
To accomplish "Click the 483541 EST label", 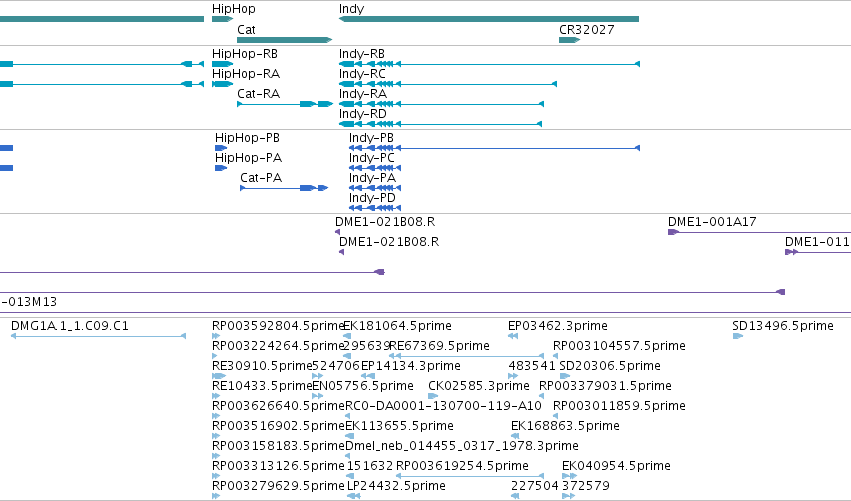I will click(532, 366).
